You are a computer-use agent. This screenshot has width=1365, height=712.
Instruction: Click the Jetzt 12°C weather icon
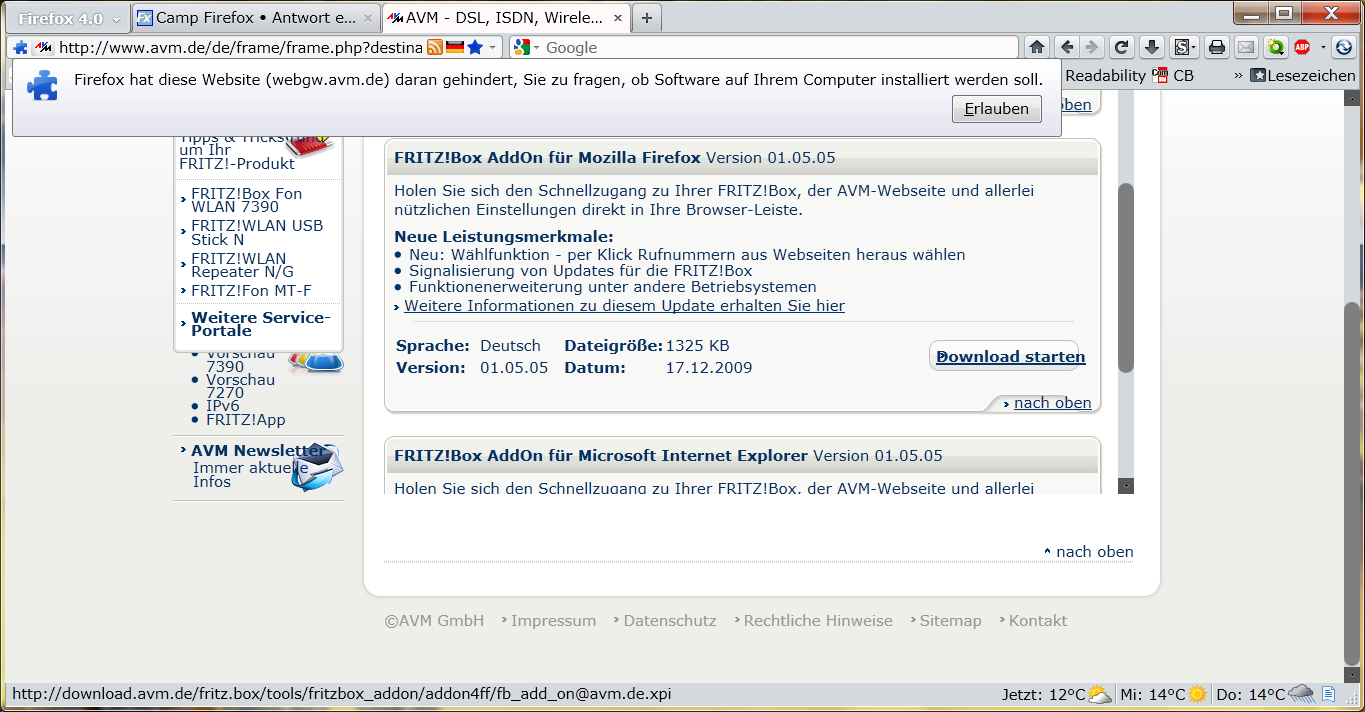coord(1099,694)
